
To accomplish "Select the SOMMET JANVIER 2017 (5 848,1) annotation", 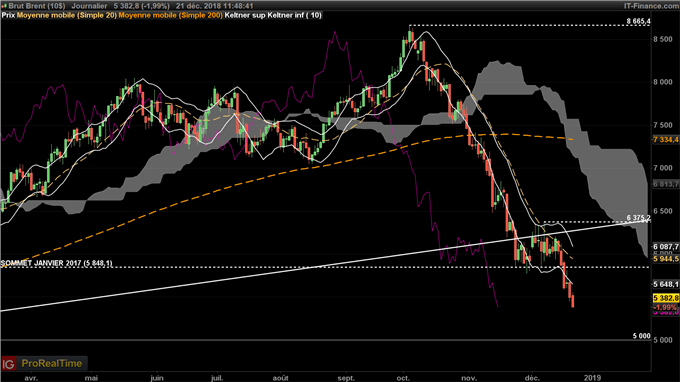I will pos(56,263).
